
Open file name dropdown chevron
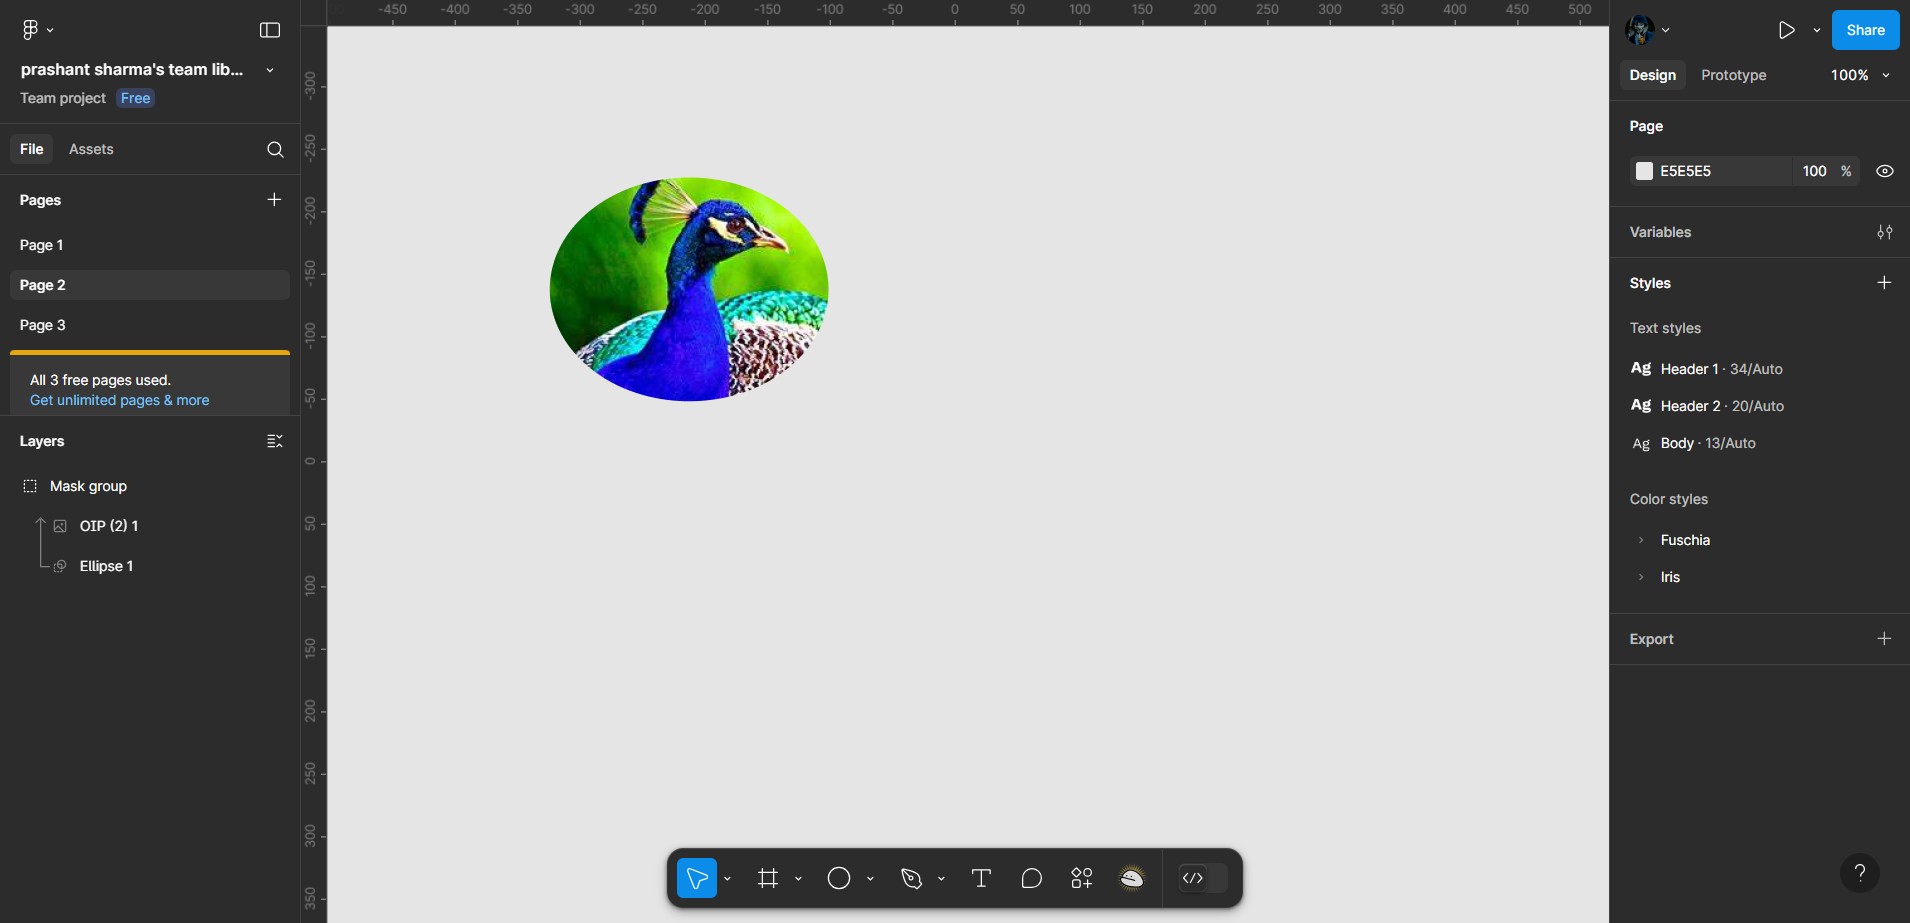coord(270,70)
